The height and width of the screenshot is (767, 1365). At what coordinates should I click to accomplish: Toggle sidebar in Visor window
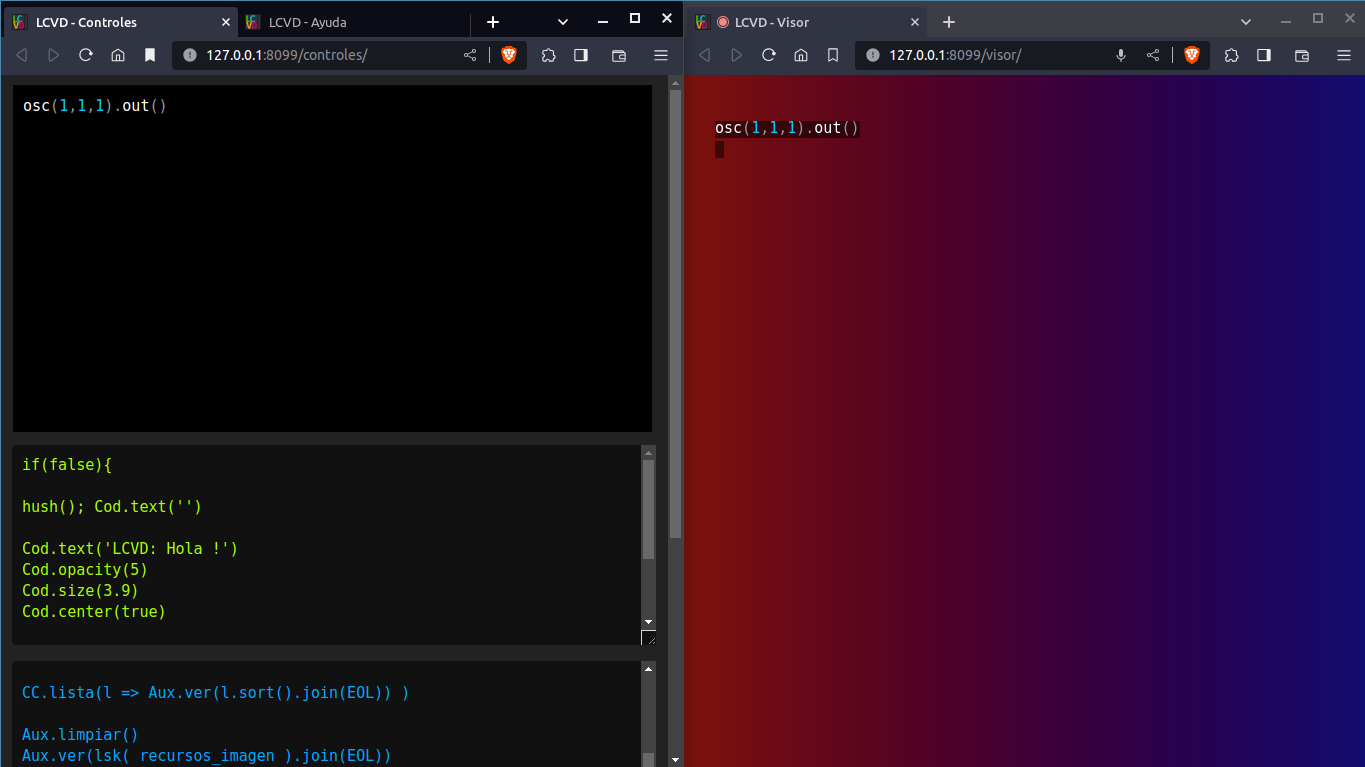pos(1264,55)
